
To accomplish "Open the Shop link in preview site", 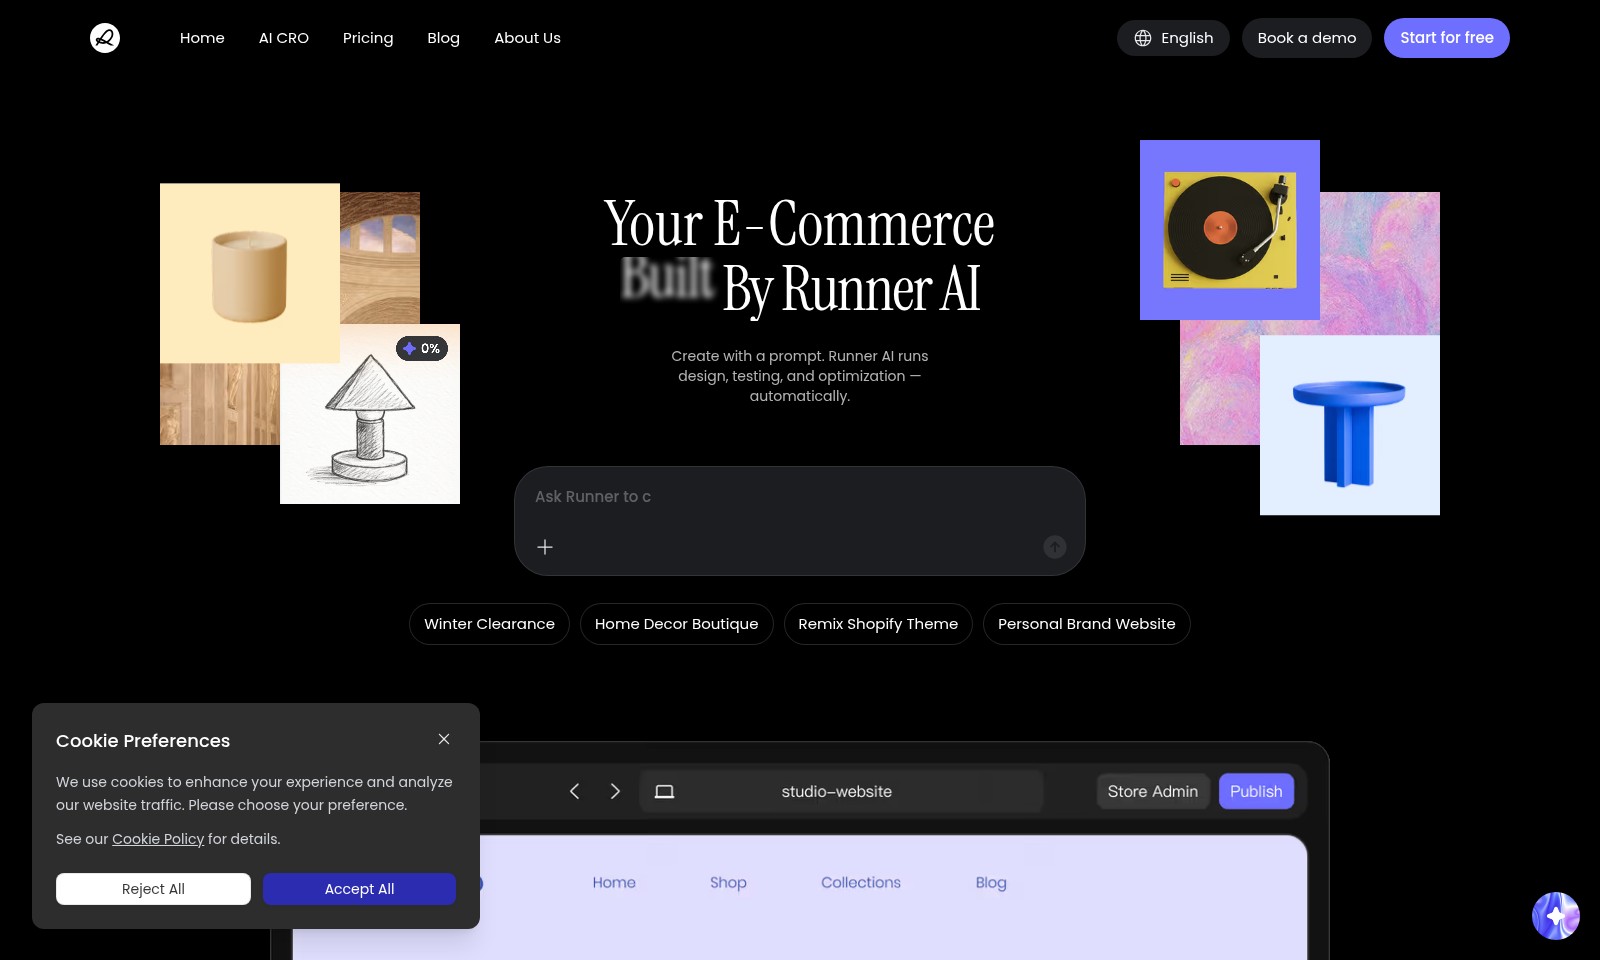I will tap(728, 883).
